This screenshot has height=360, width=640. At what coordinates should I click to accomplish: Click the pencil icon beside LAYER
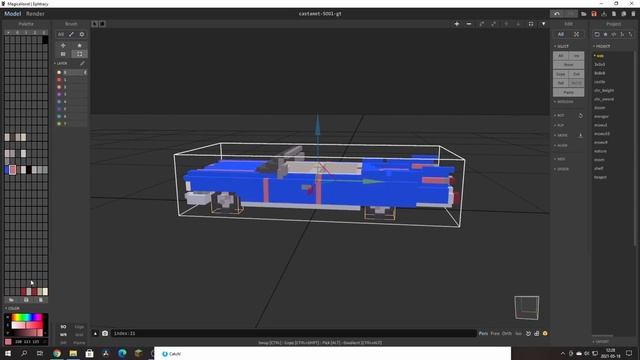pos(82,63)
